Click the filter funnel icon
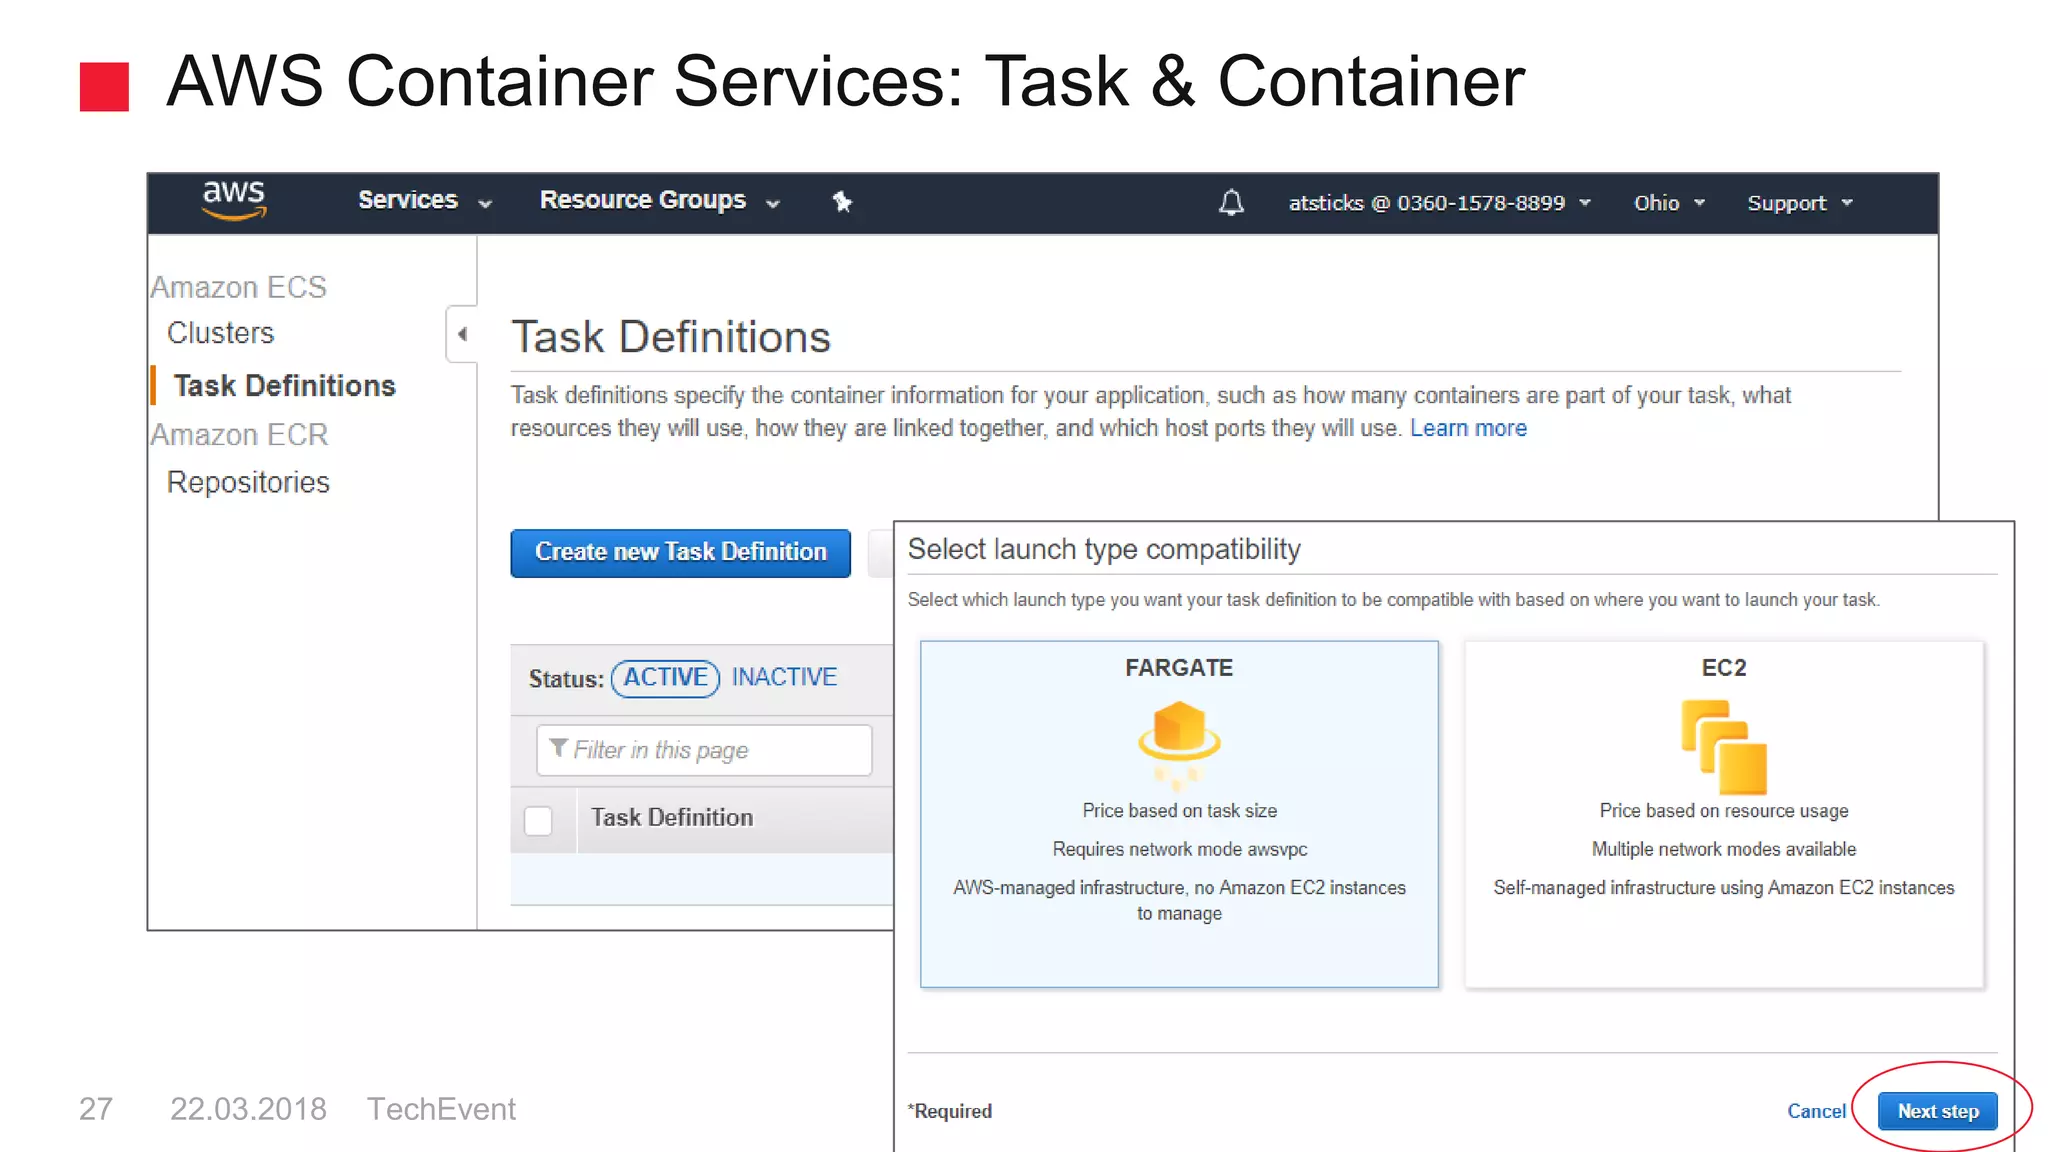Viewport: 2048px width, 1152px height. (x=558, y=748)
